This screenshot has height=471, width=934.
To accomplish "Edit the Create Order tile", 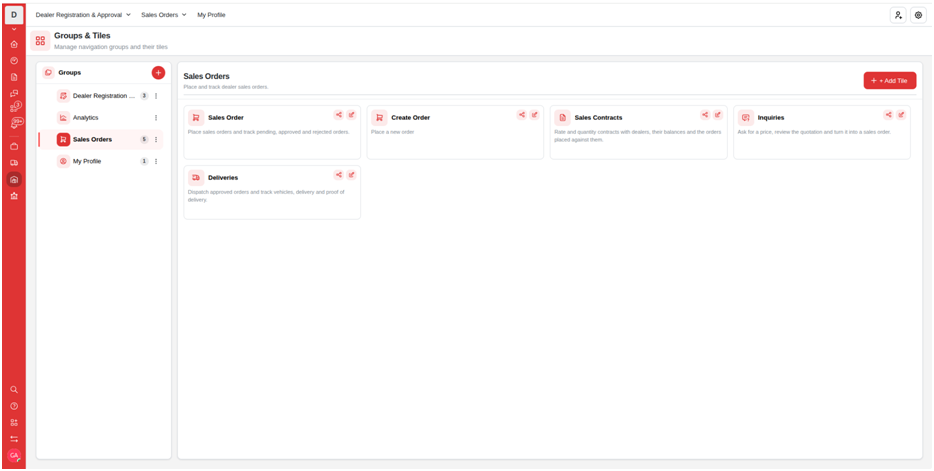I will (534, 115).
